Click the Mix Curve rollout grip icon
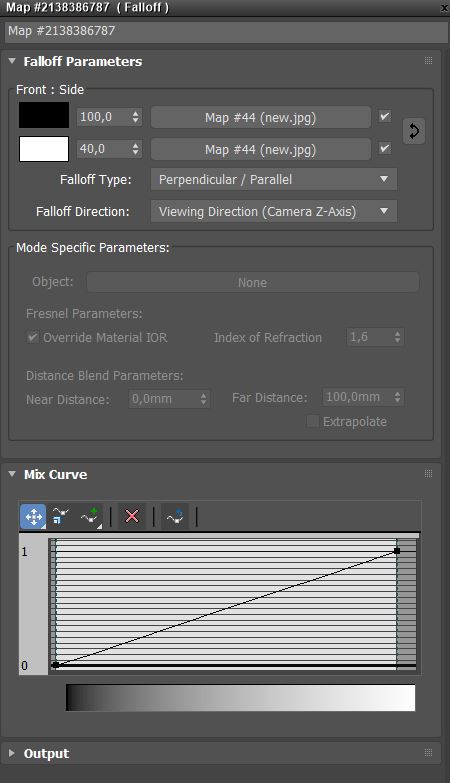450x783 pixels. click(x=428, y=474)
